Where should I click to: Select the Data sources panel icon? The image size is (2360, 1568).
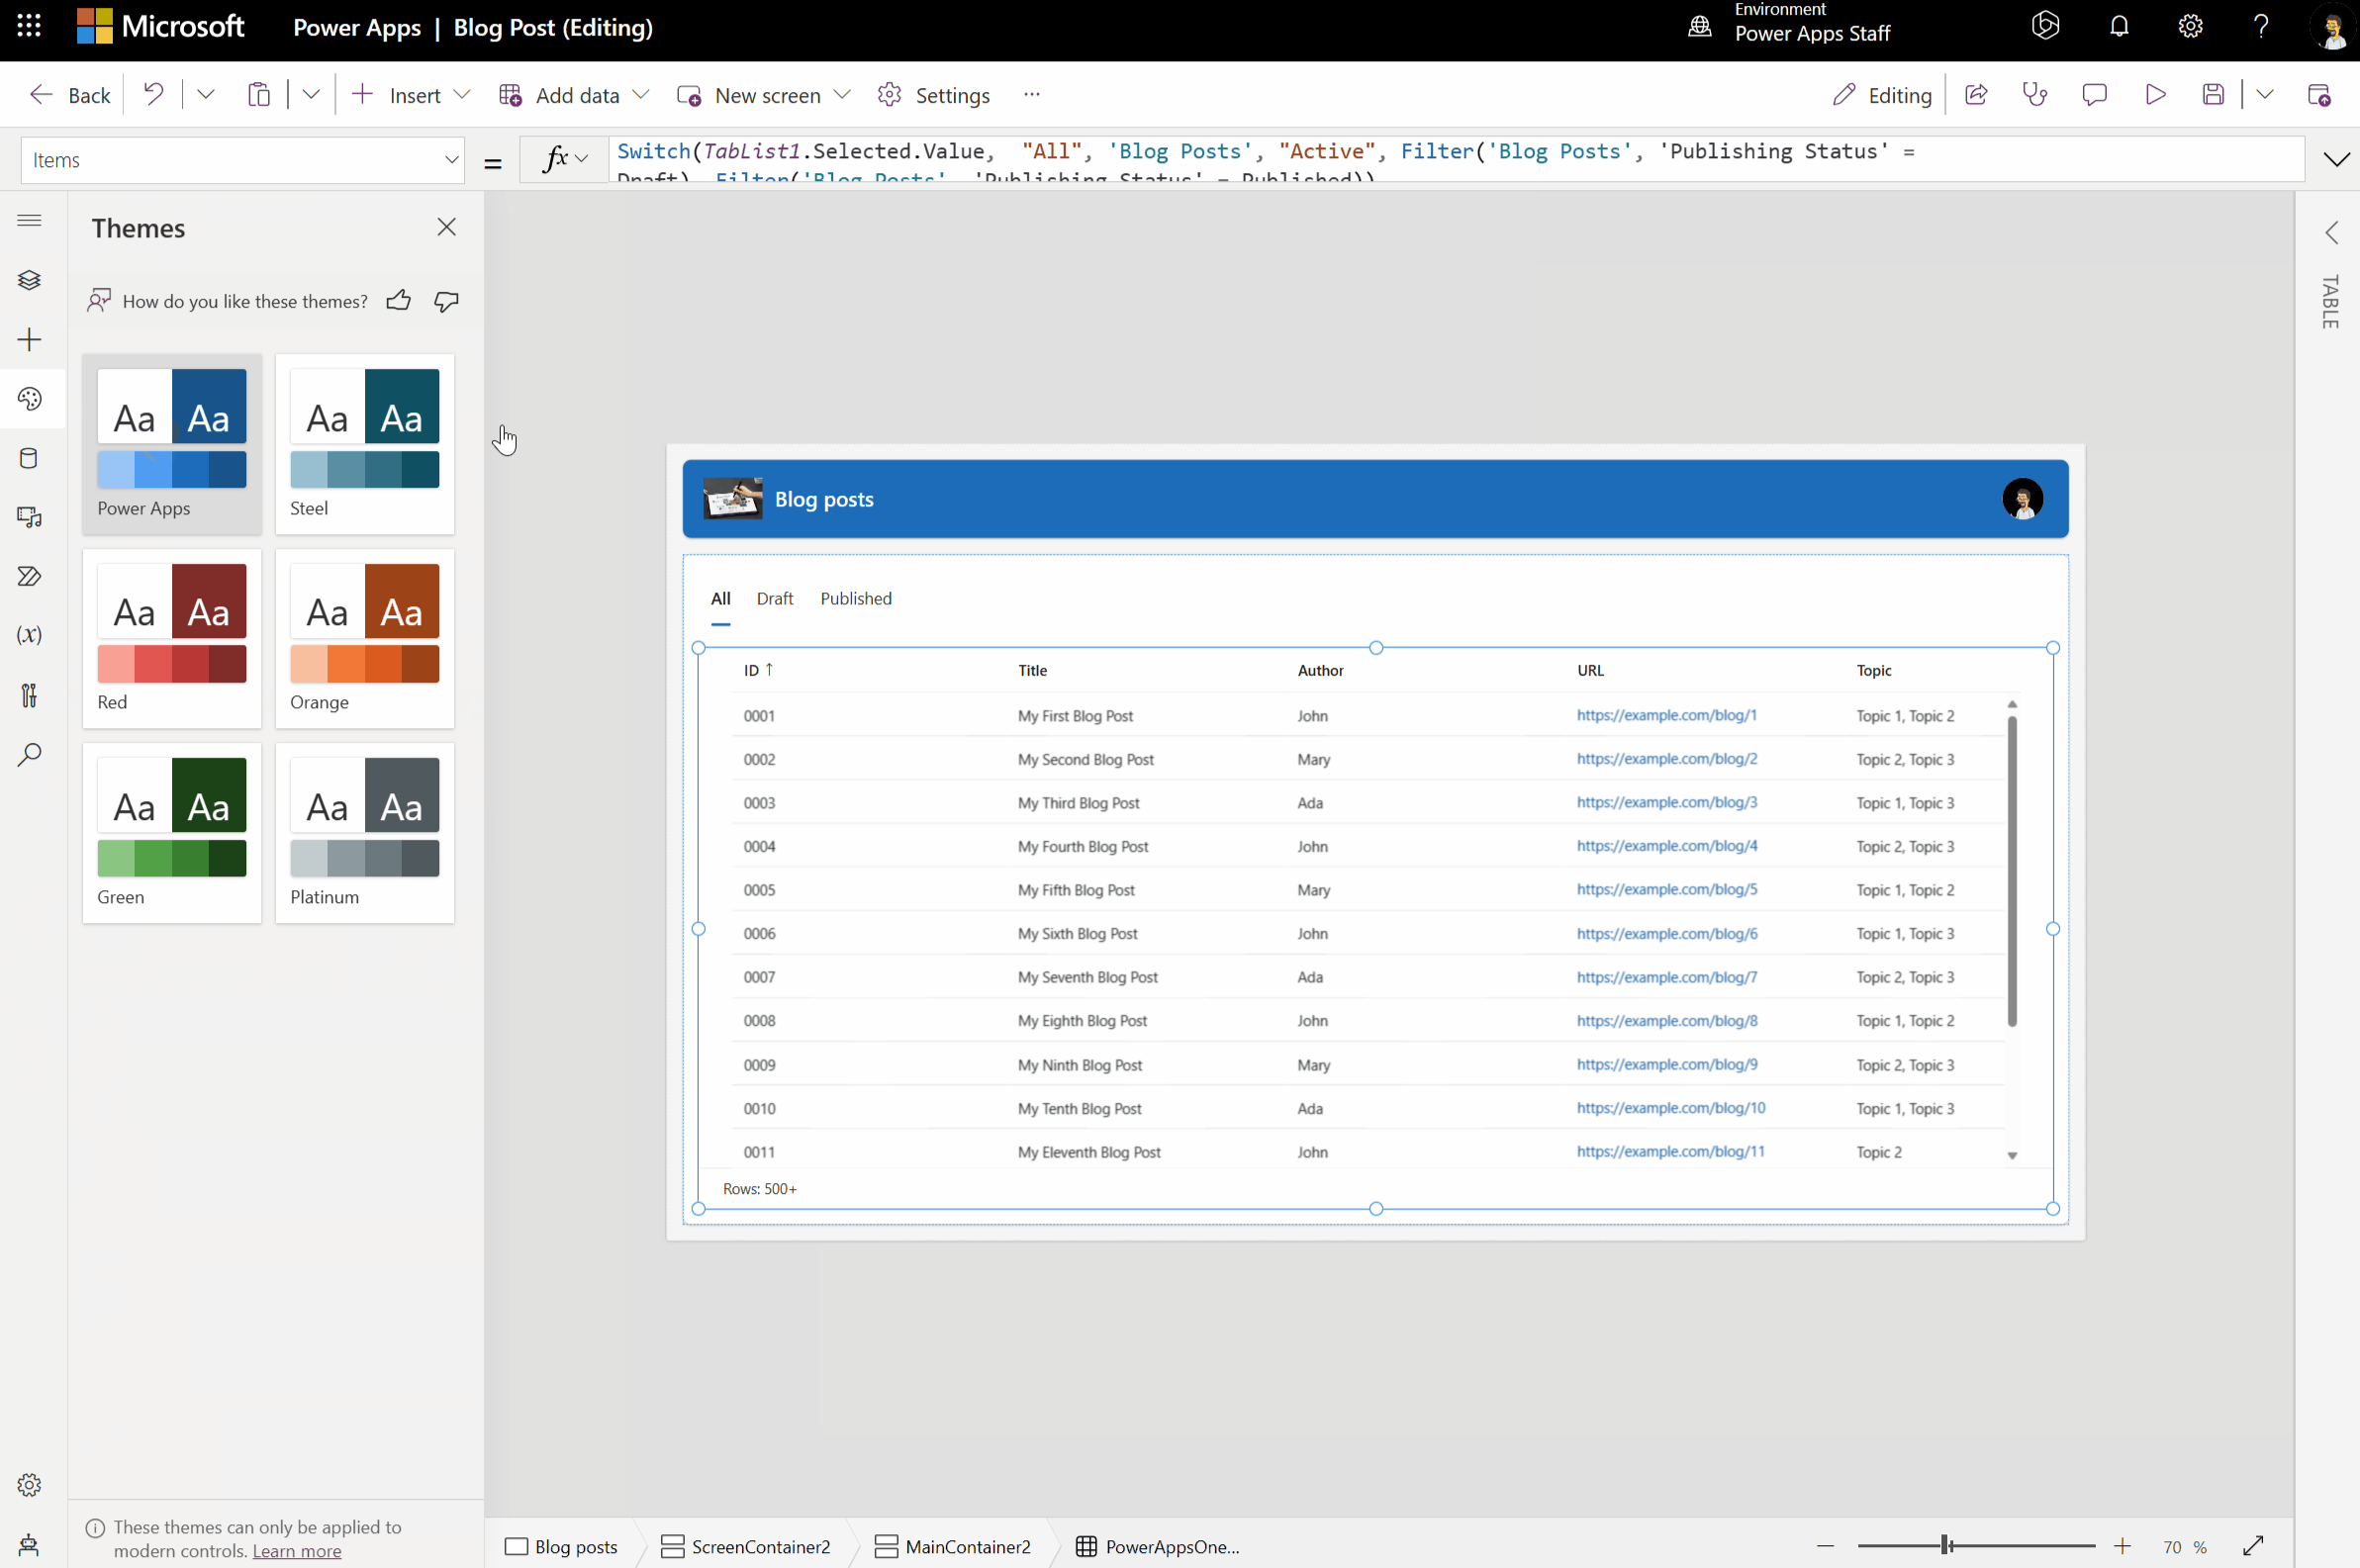29,458
